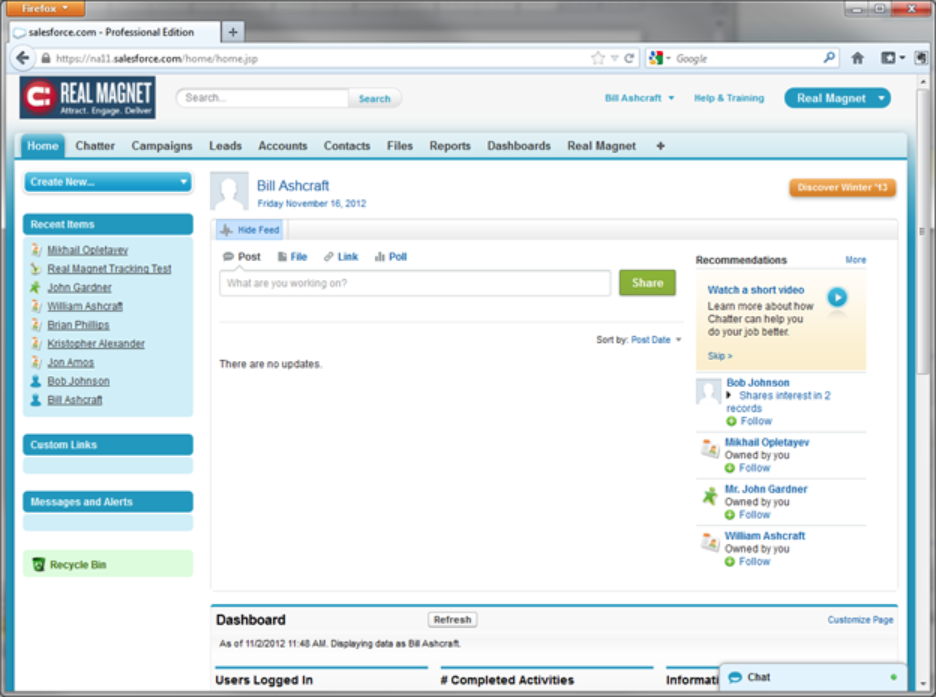
Task: Click the Google search magnifier icon
Action: tap(829, 58)
